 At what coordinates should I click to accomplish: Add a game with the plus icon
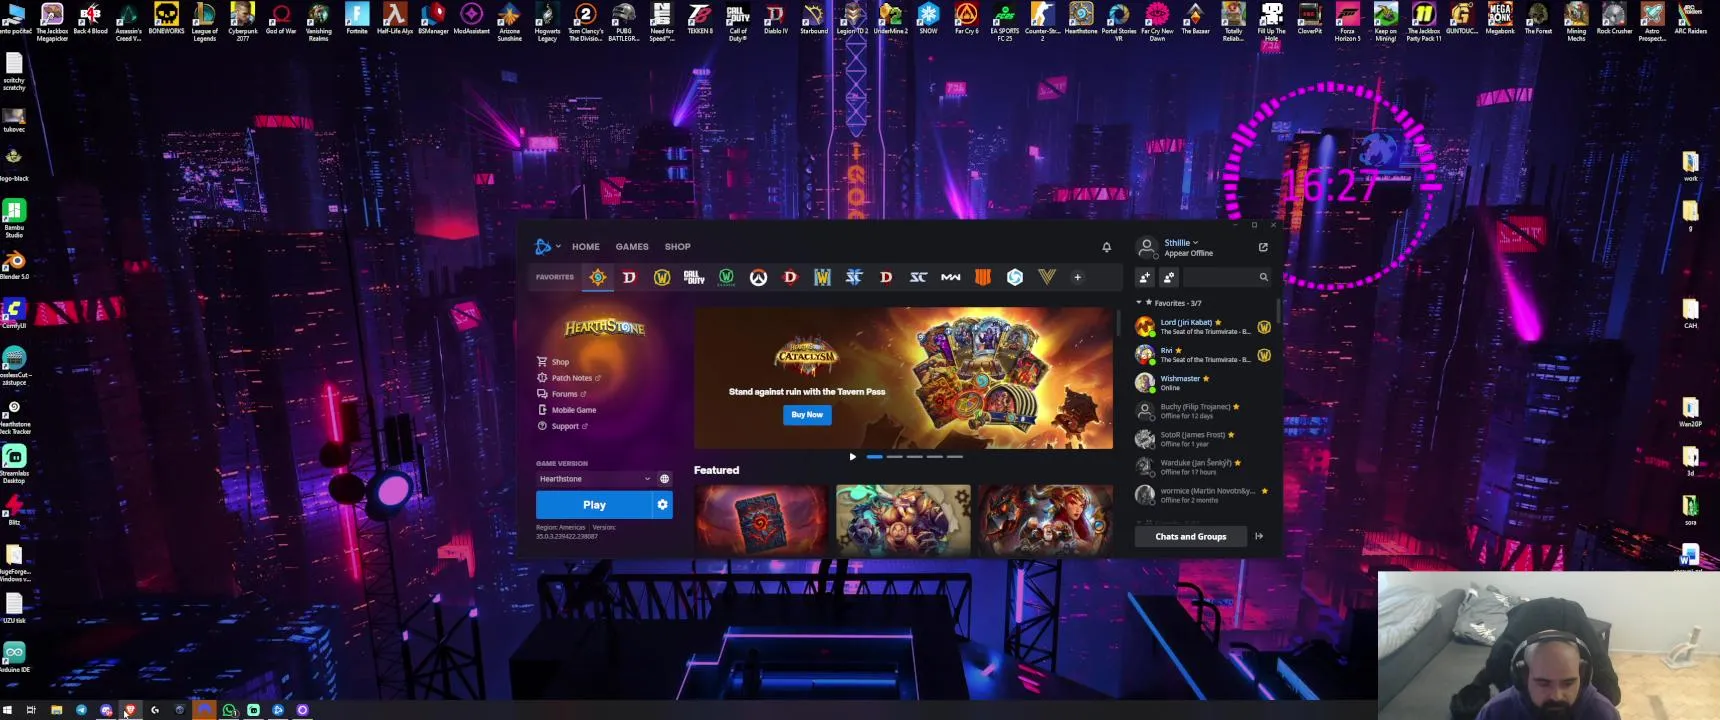[1077, 277]
